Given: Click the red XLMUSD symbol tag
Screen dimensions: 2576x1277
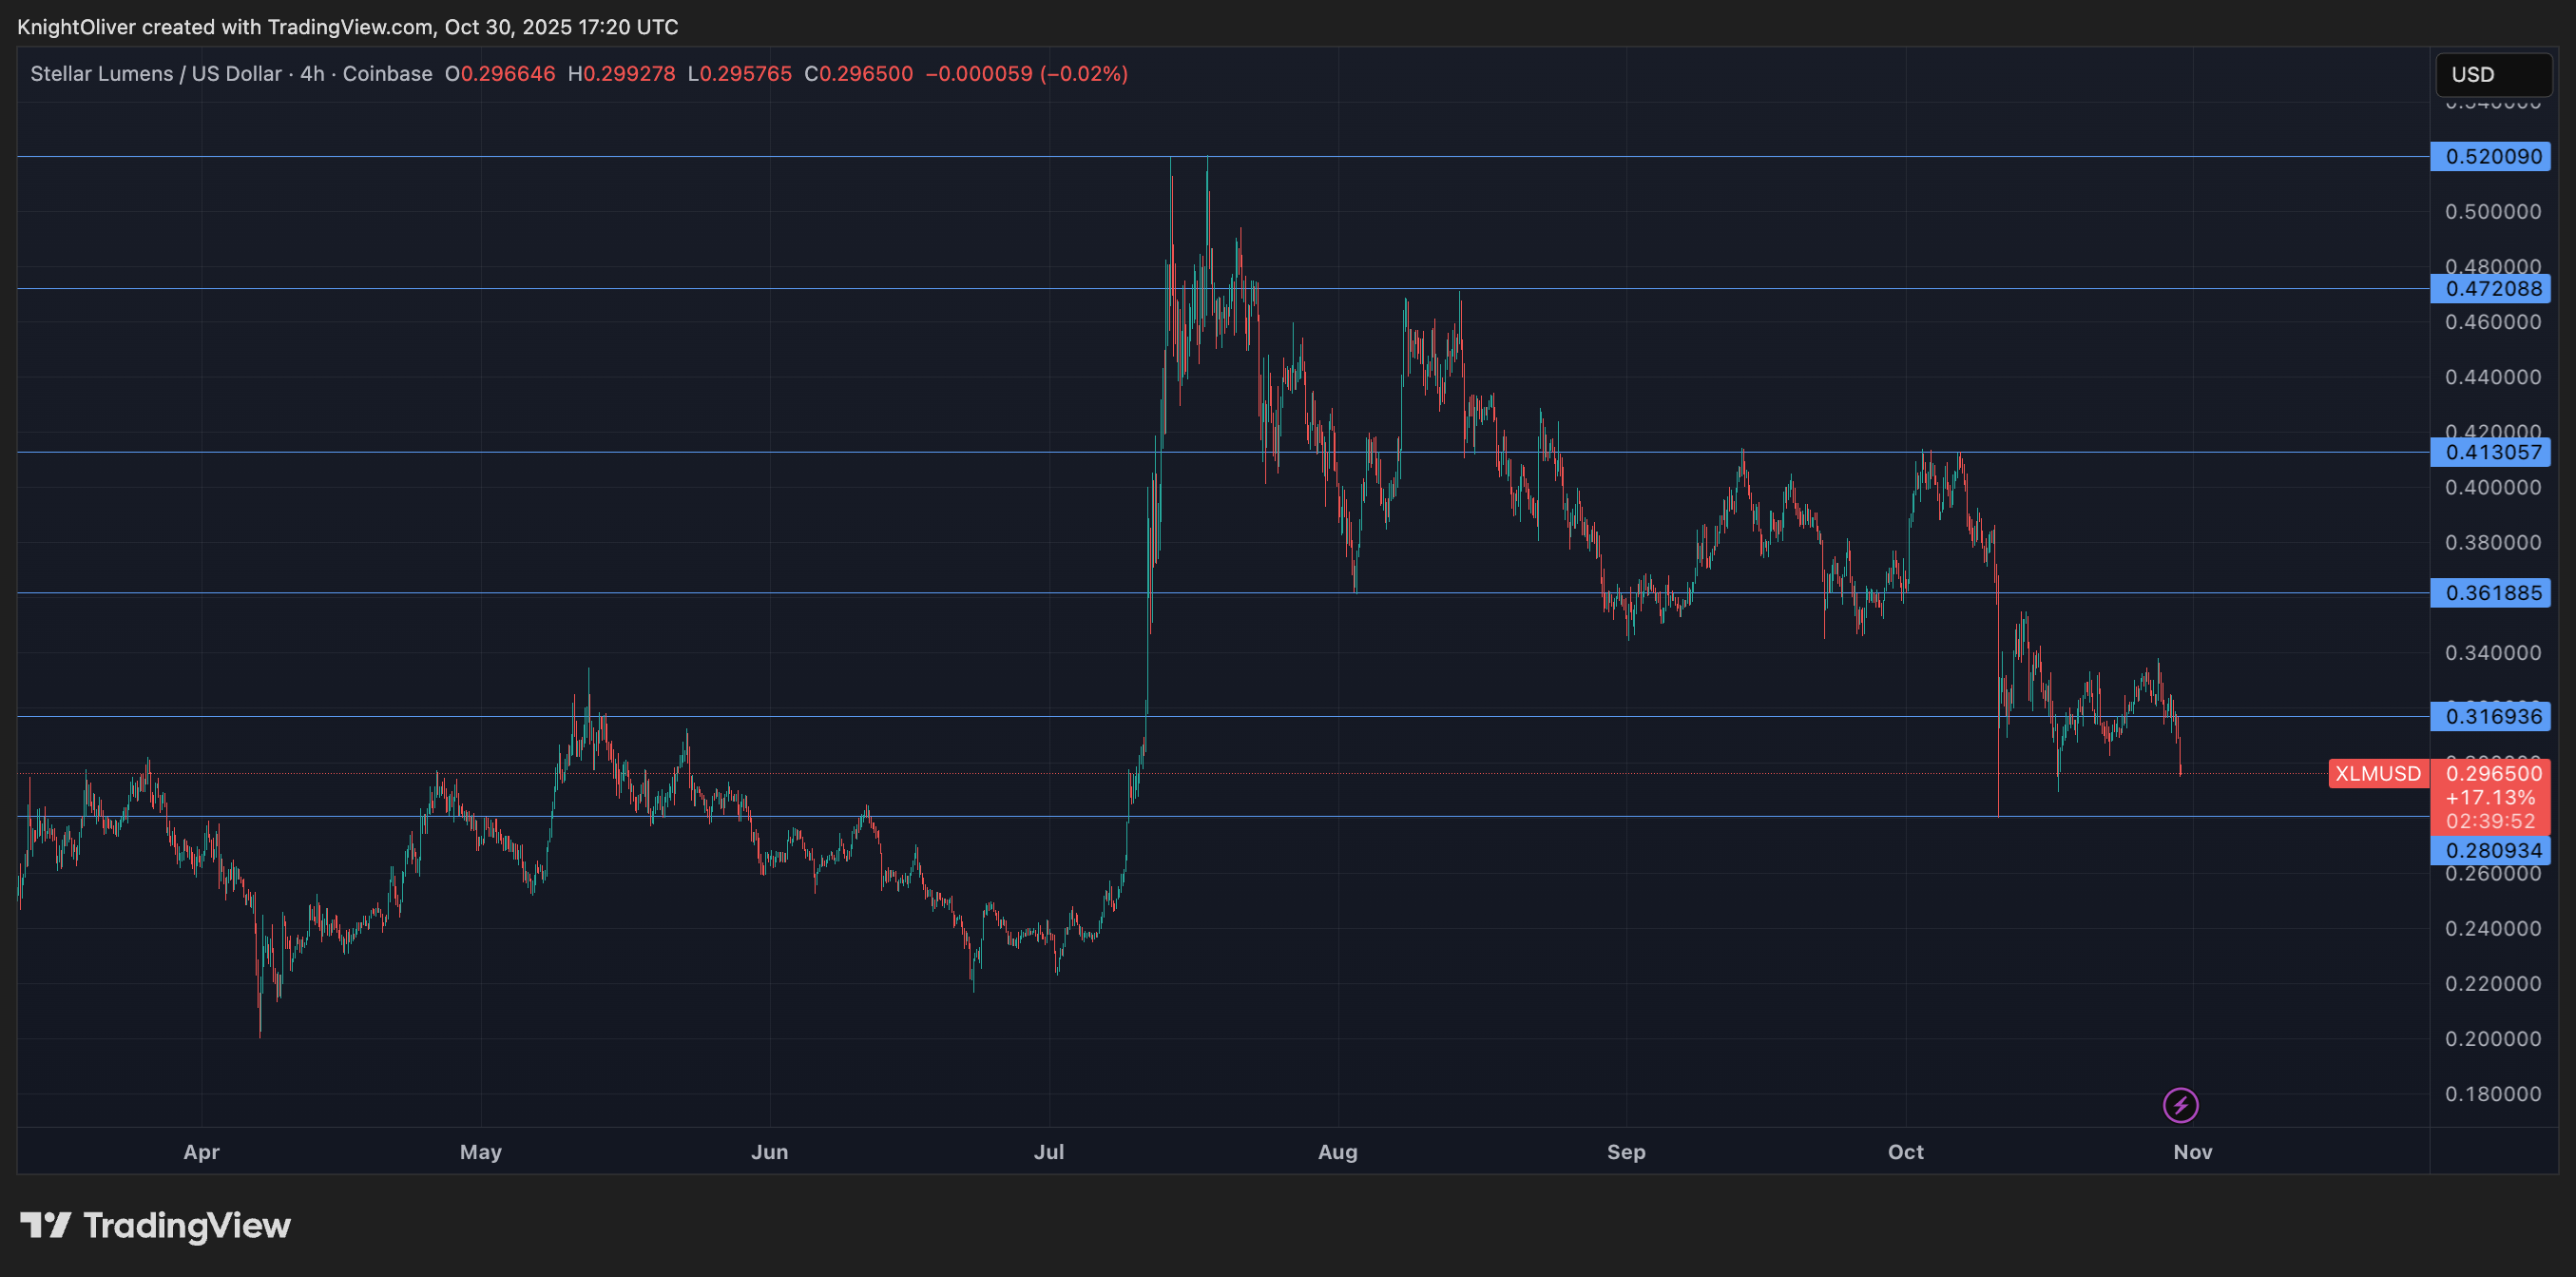Looking at the screenshot, I should [x=2377, y=773].
